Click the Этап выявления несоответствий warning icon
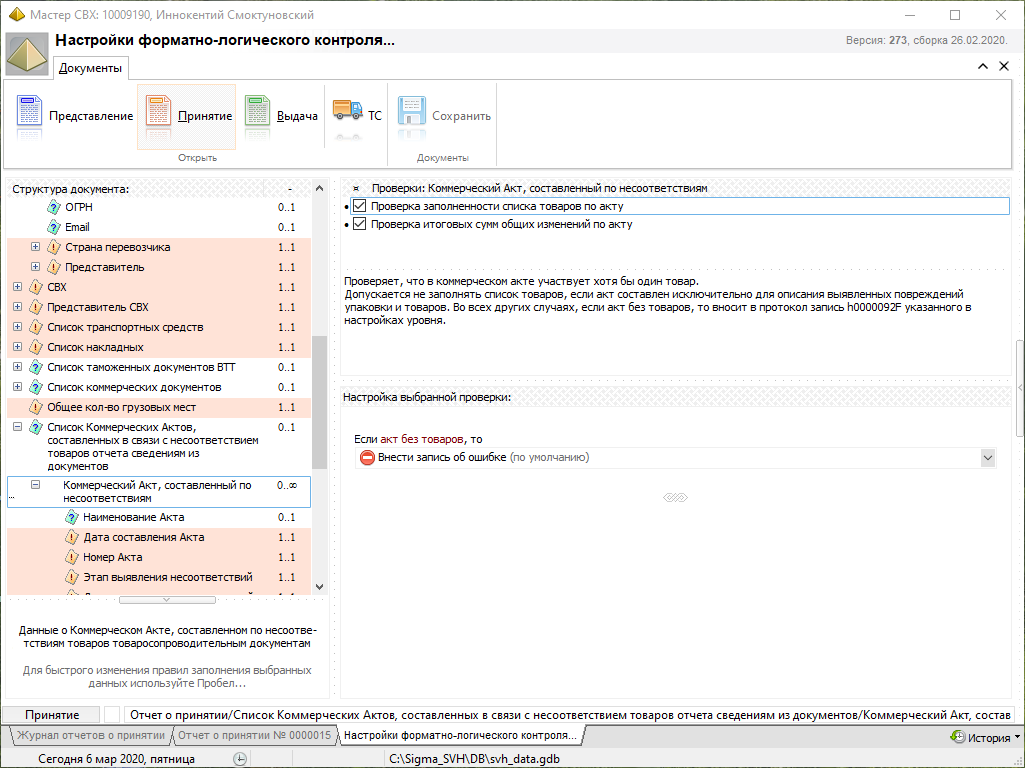The image size is (1025, 768). (x=72, y=578)
